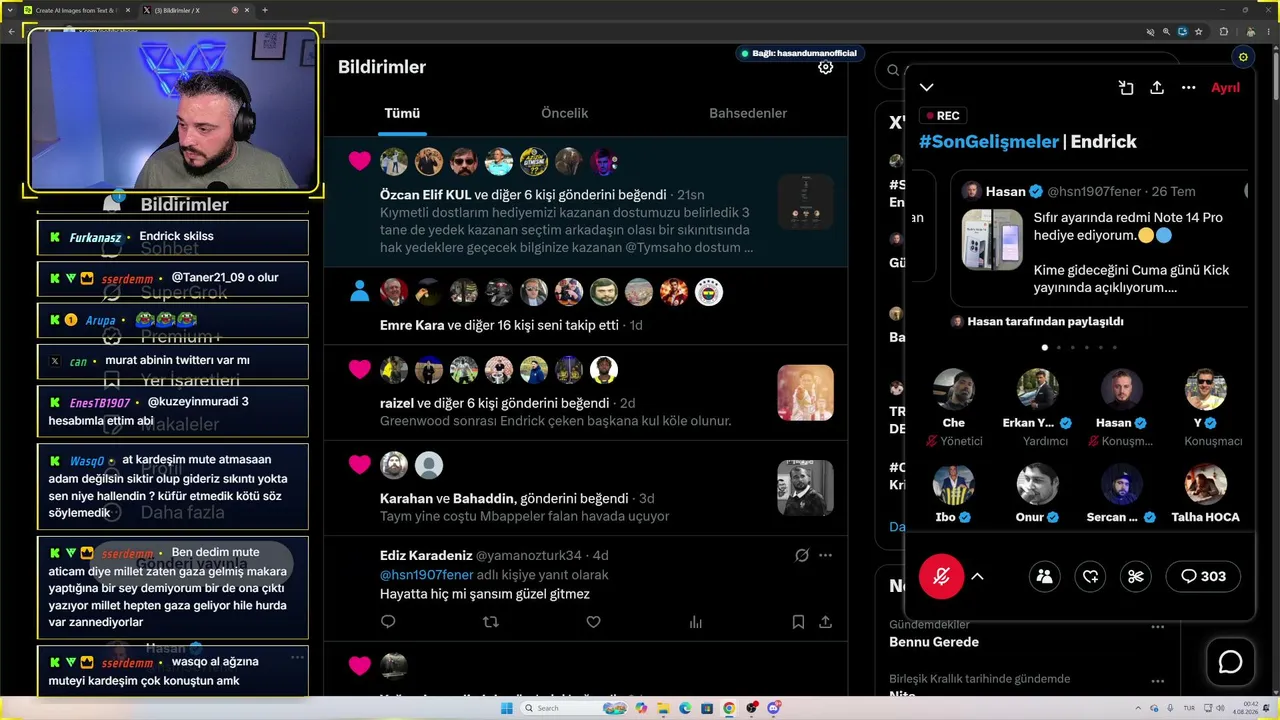1280x720 pixels.
Task: Switch to the Öncelik tab
Action: (564, 113)
